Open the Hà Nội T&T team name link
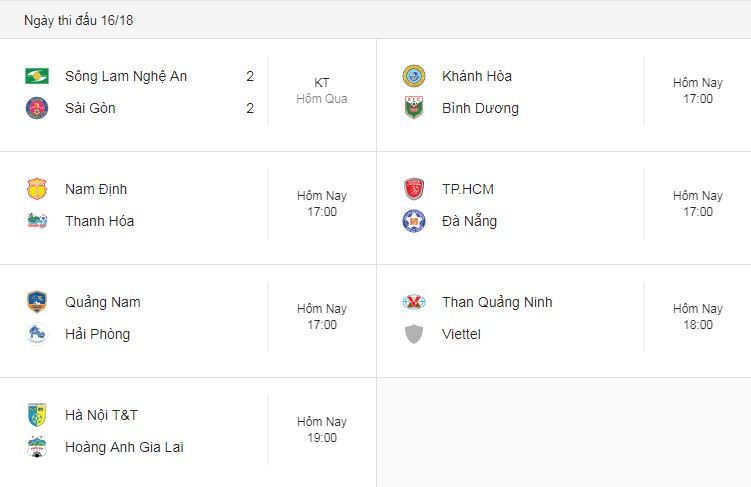The image size is (751, 487). [101, 415]
